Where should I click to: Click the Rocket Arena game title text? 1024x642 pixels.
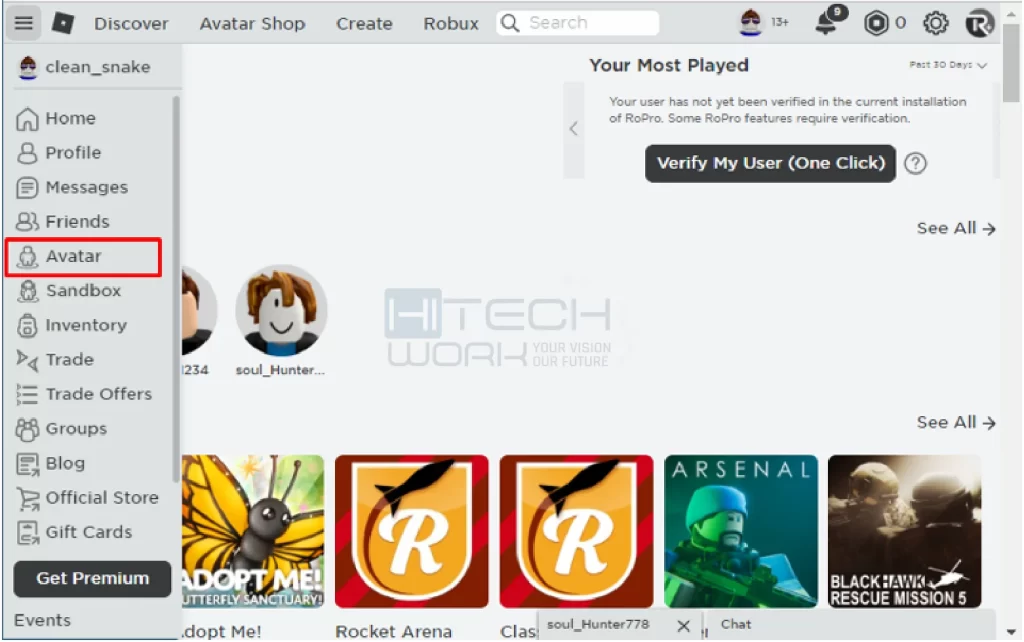[393, 632]
